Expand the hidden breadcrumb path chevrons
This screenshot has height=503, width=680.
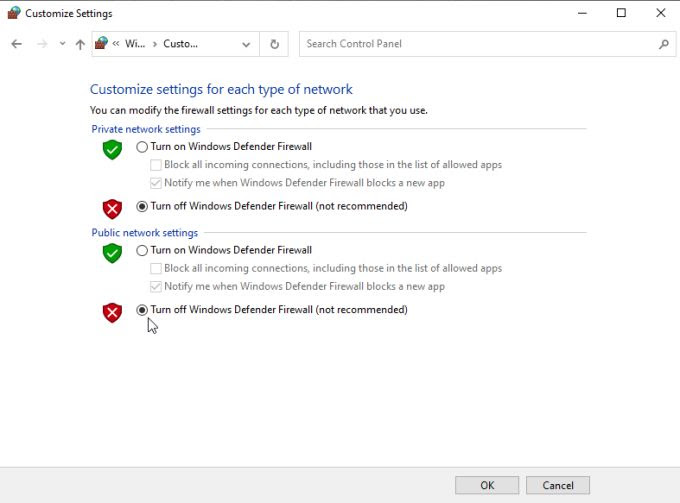(x=116, y=44)
